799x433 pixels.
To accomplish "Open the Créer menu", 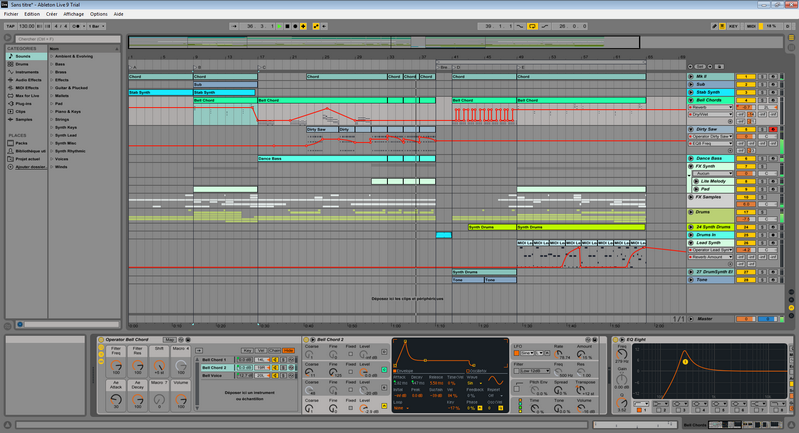I will (x=51, y=14).
